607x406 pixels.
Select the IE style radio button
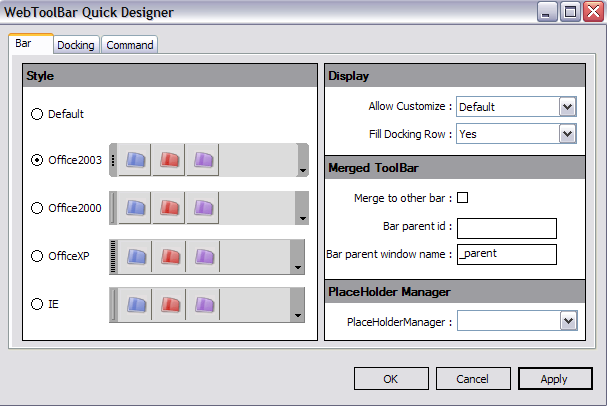[x=38, y=304]
